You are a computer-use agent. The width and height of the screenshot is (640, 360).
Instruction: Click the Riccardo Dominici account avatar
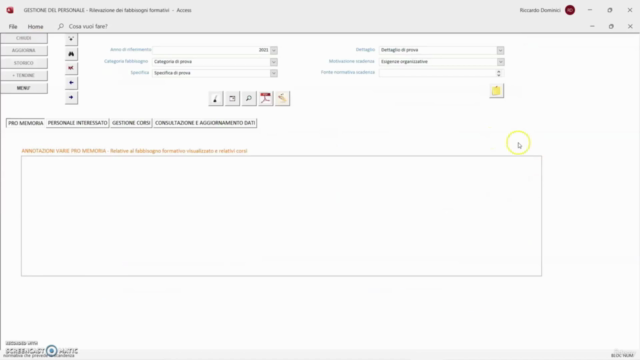(570, 10)
